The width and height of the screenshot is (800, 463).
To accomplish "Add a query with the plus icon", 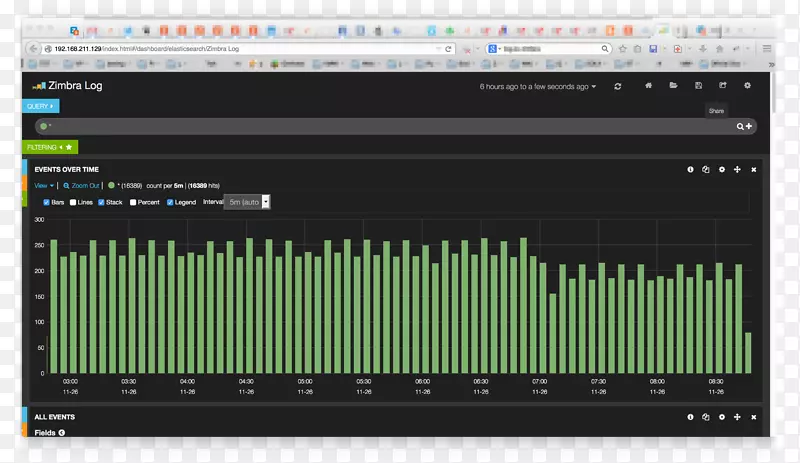I will (750, 127).
